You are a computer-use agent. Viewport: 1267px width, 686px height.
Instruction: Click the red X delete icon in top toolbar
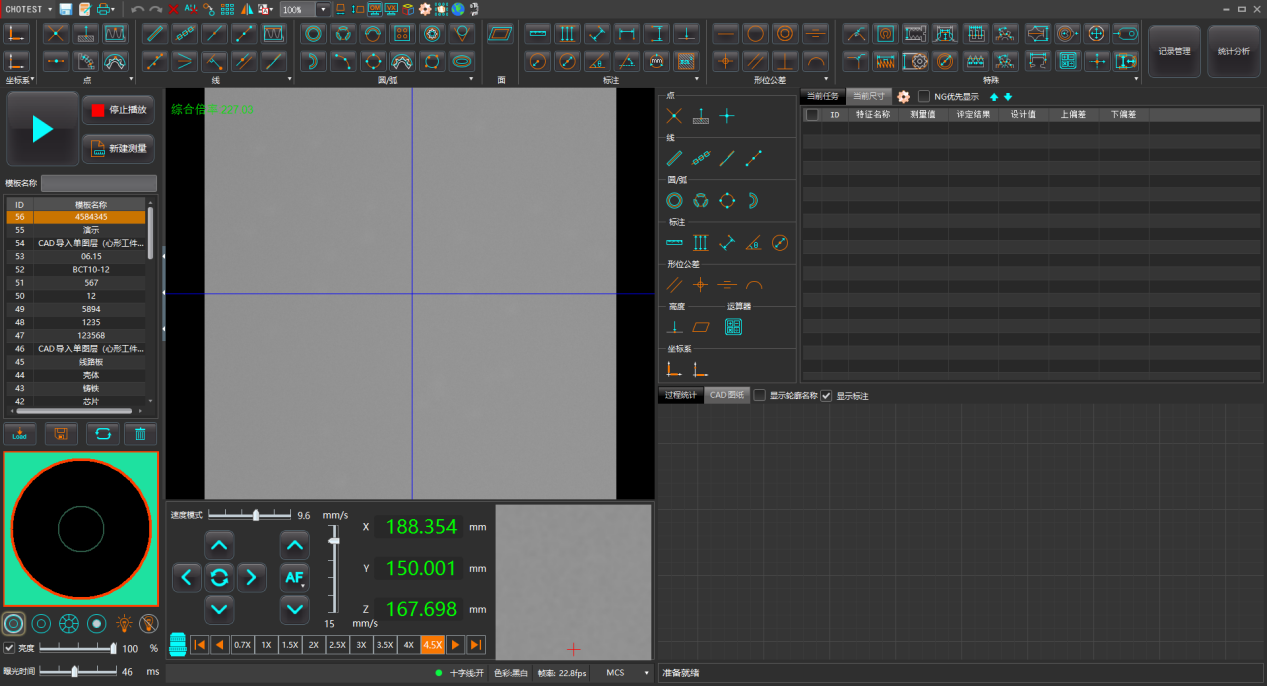coord(174,9)
